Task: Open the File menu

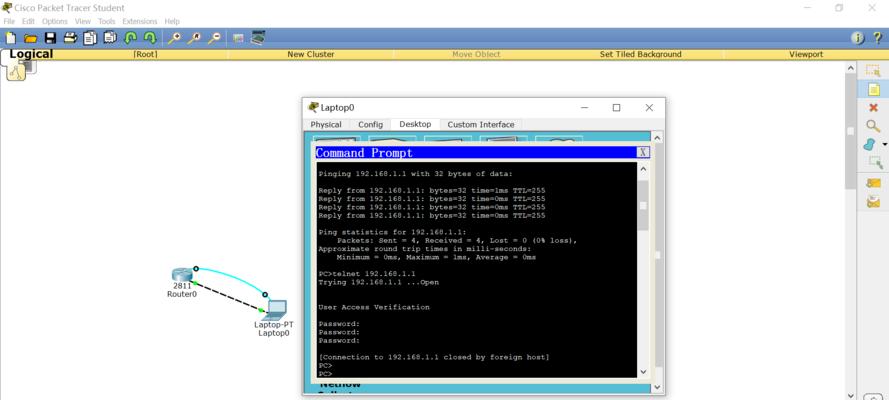Action: tap(10, 22)
